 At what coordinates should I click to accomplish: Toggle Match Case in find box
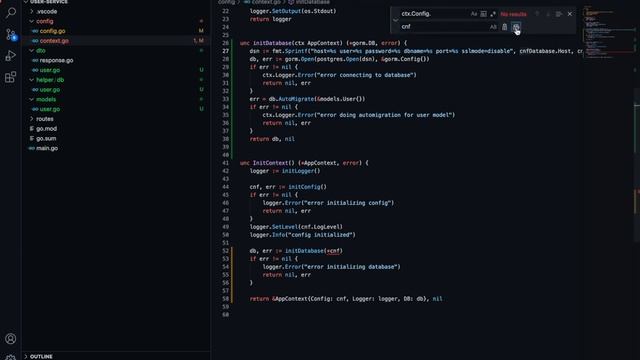point(474,14)
